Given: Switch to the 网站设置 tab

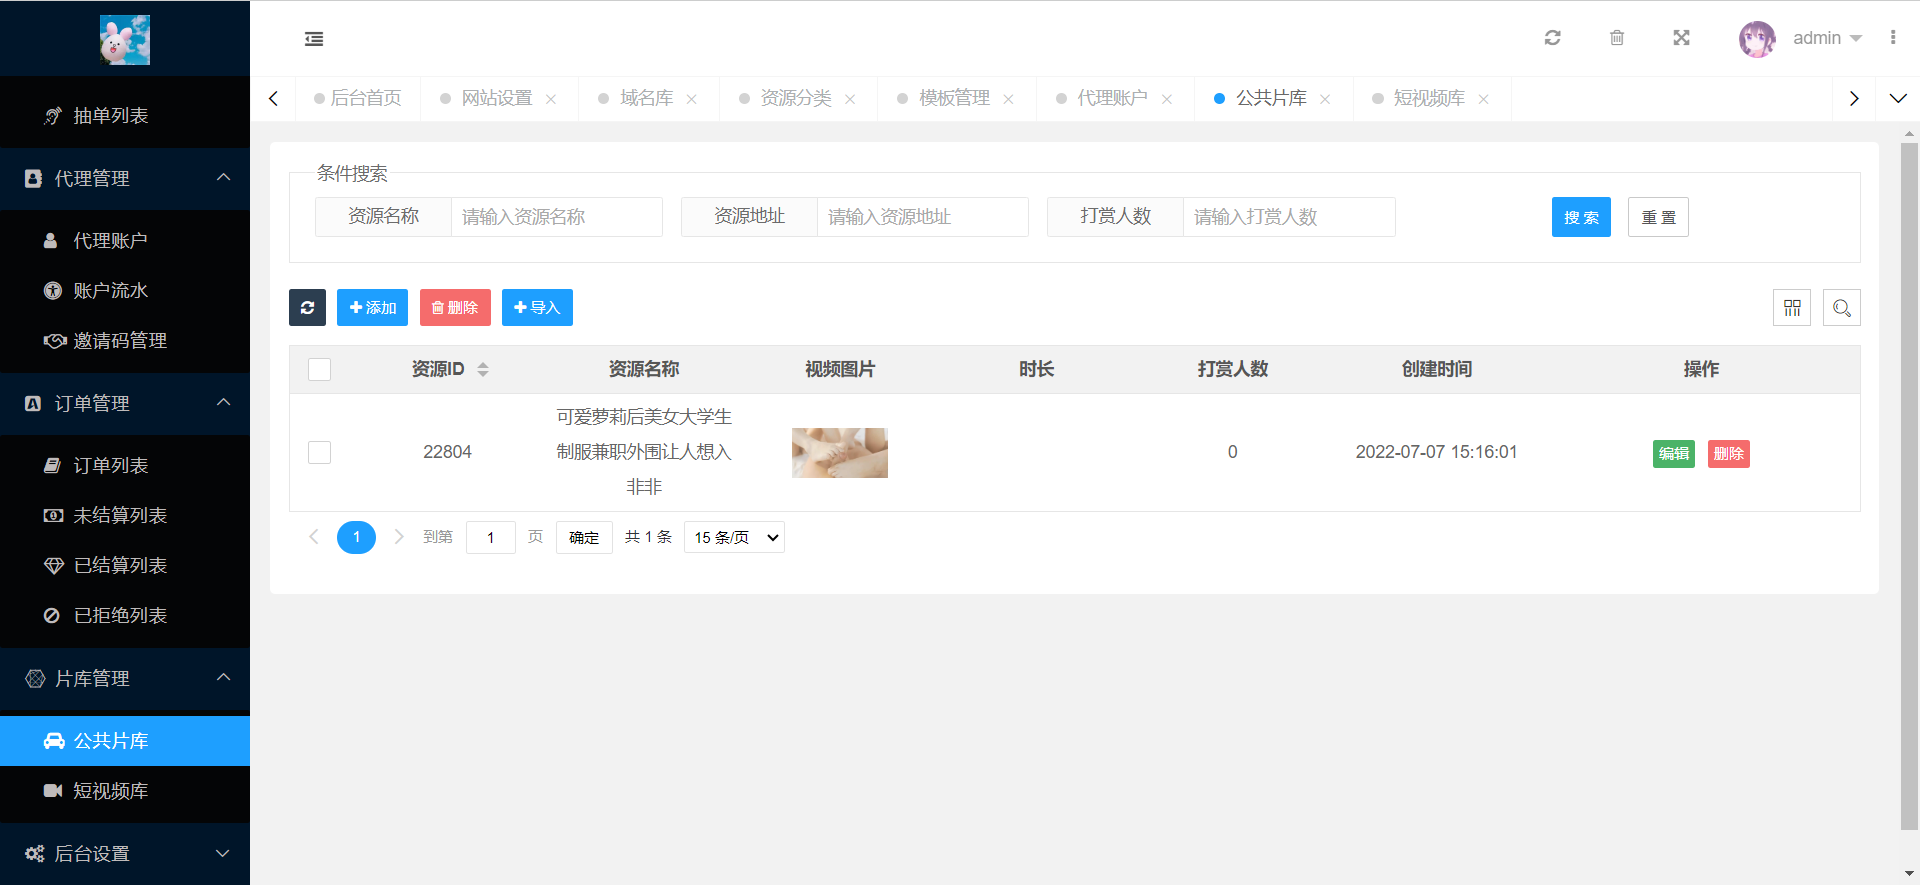Looking at the screenshot, I should tap(497, 98).
